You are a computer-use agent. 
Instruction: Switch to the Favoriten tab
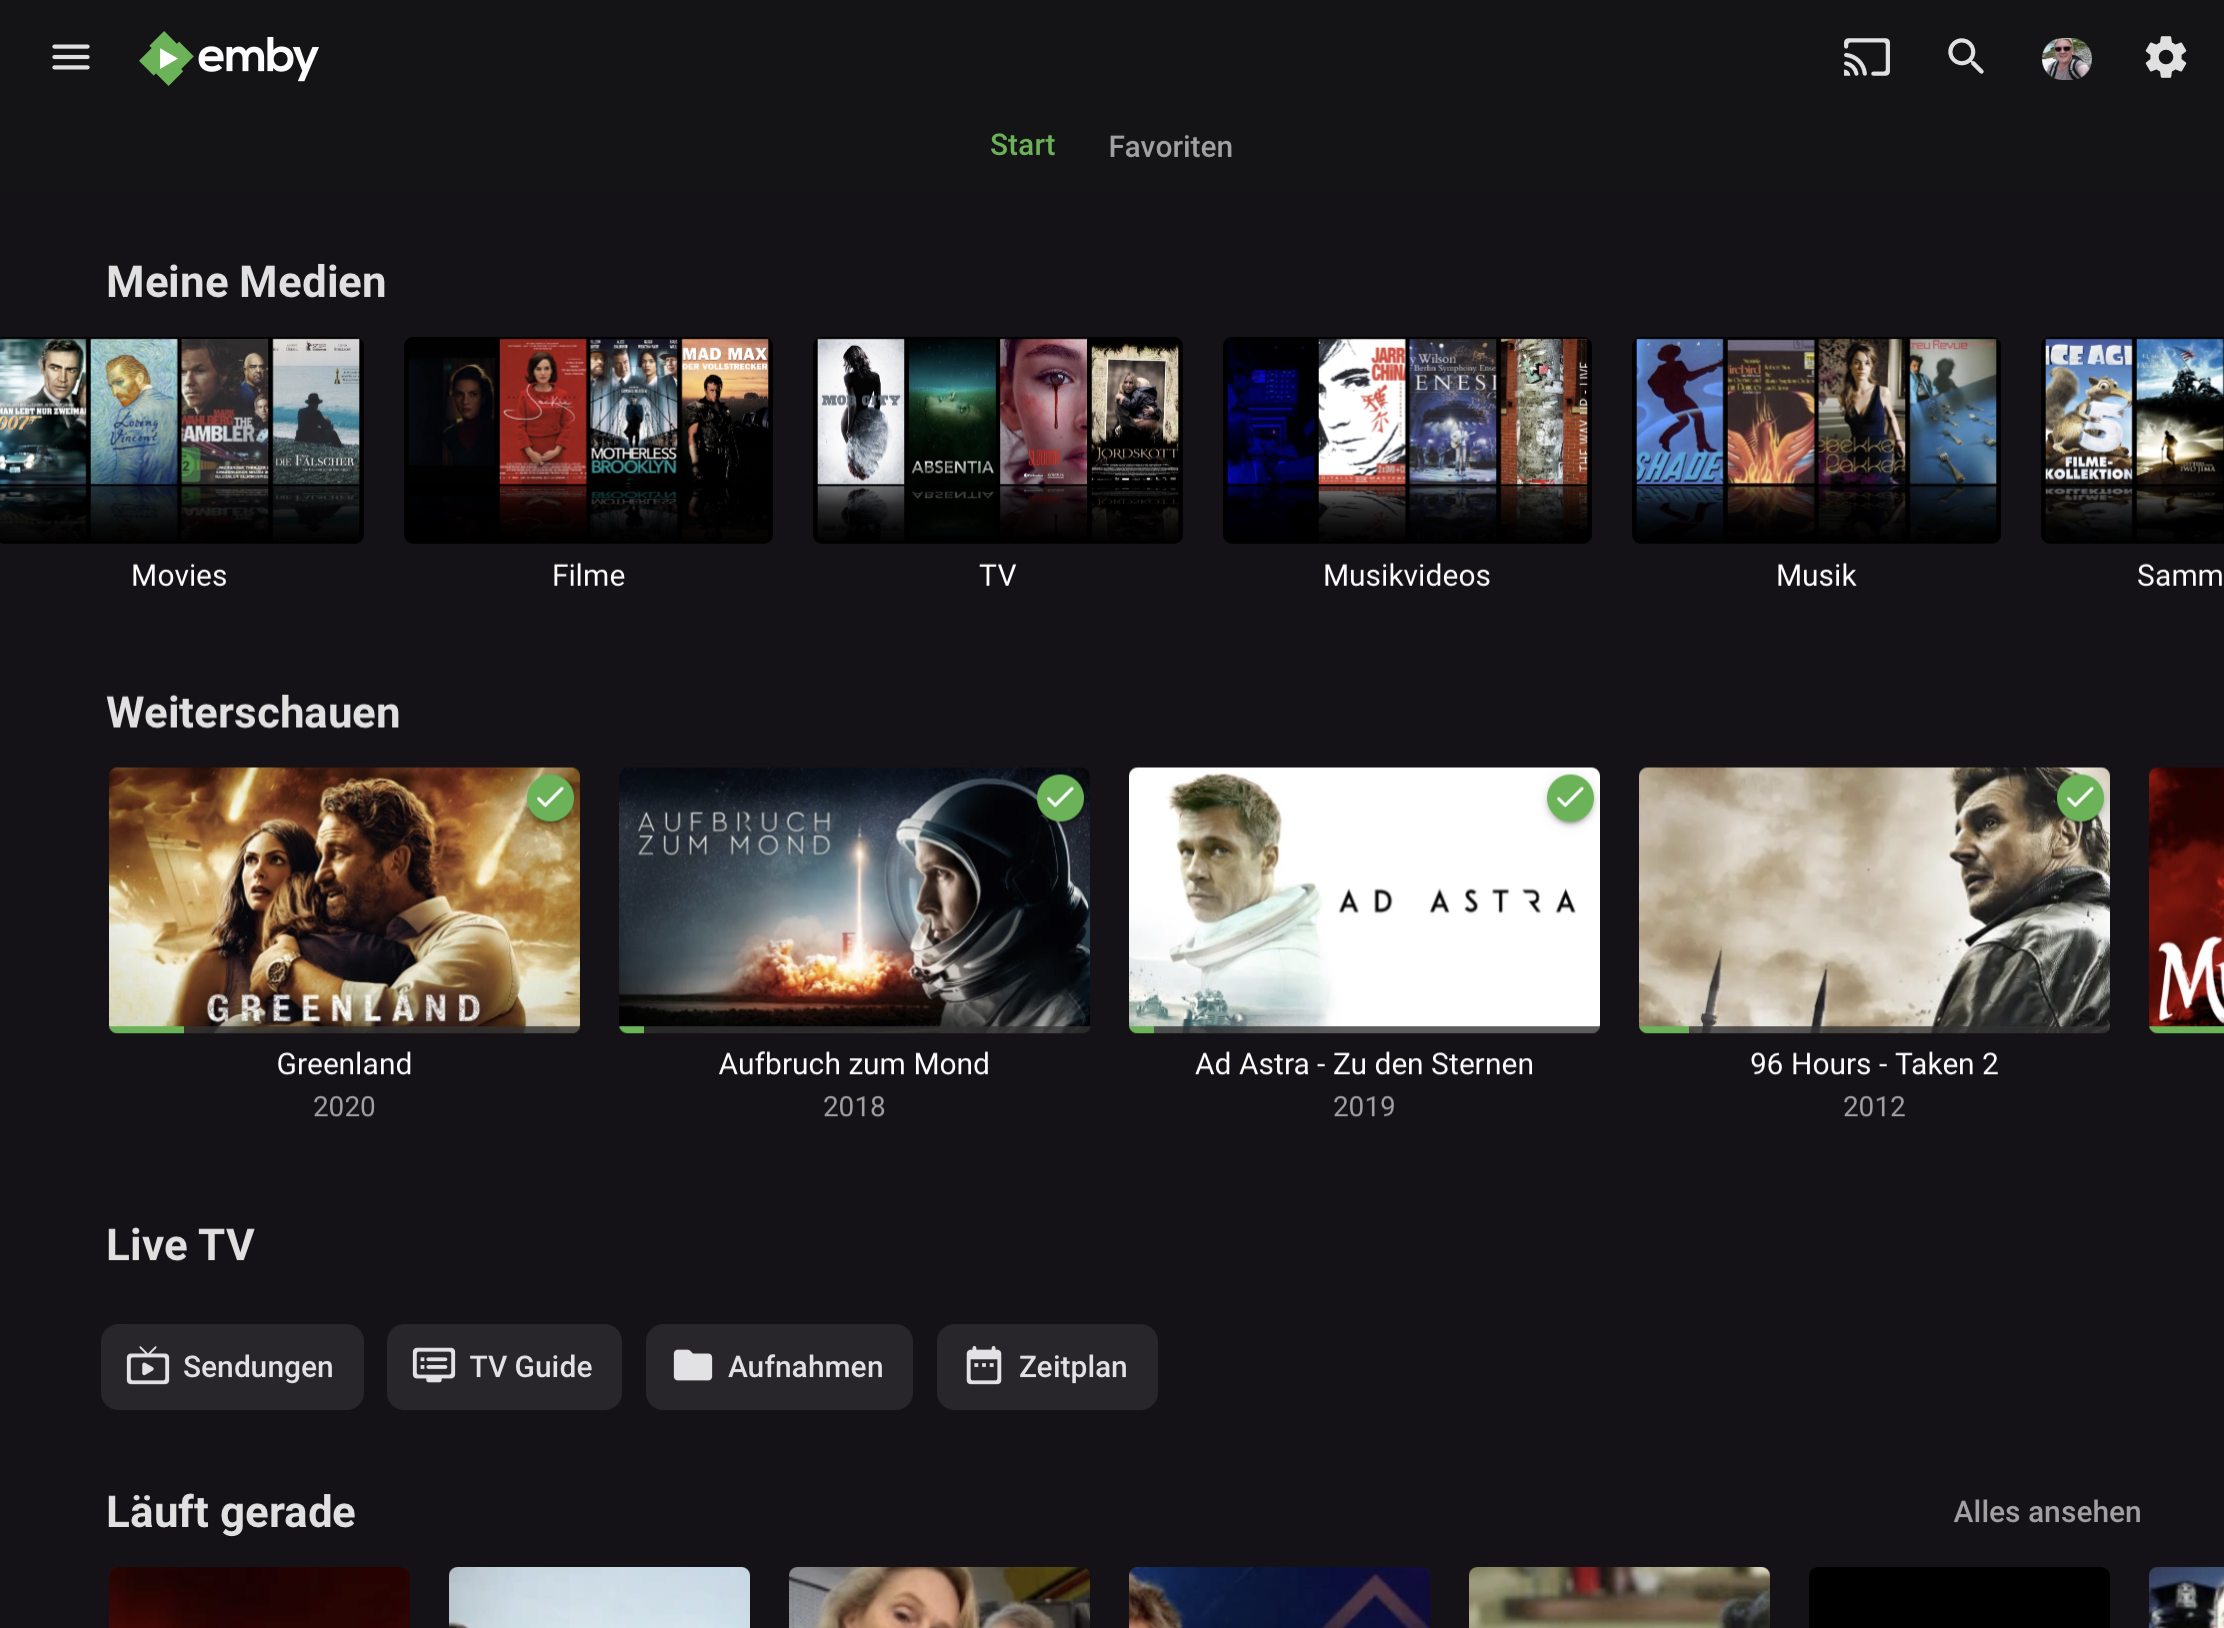pos(1170,147)
